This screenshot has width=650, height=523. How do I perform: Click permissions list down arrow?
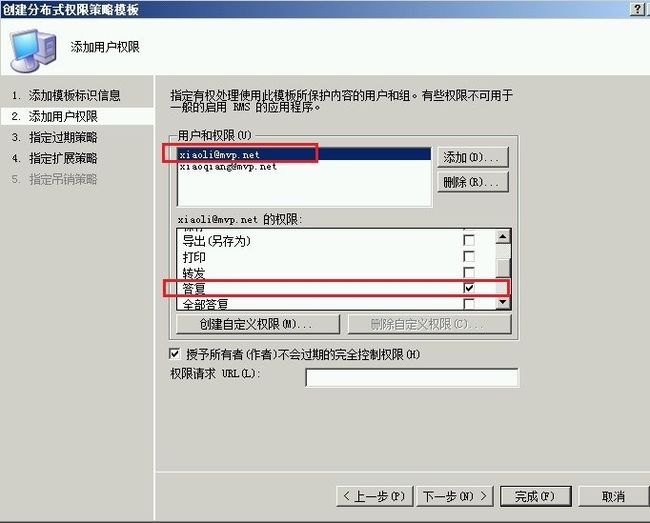coord(503,303)
